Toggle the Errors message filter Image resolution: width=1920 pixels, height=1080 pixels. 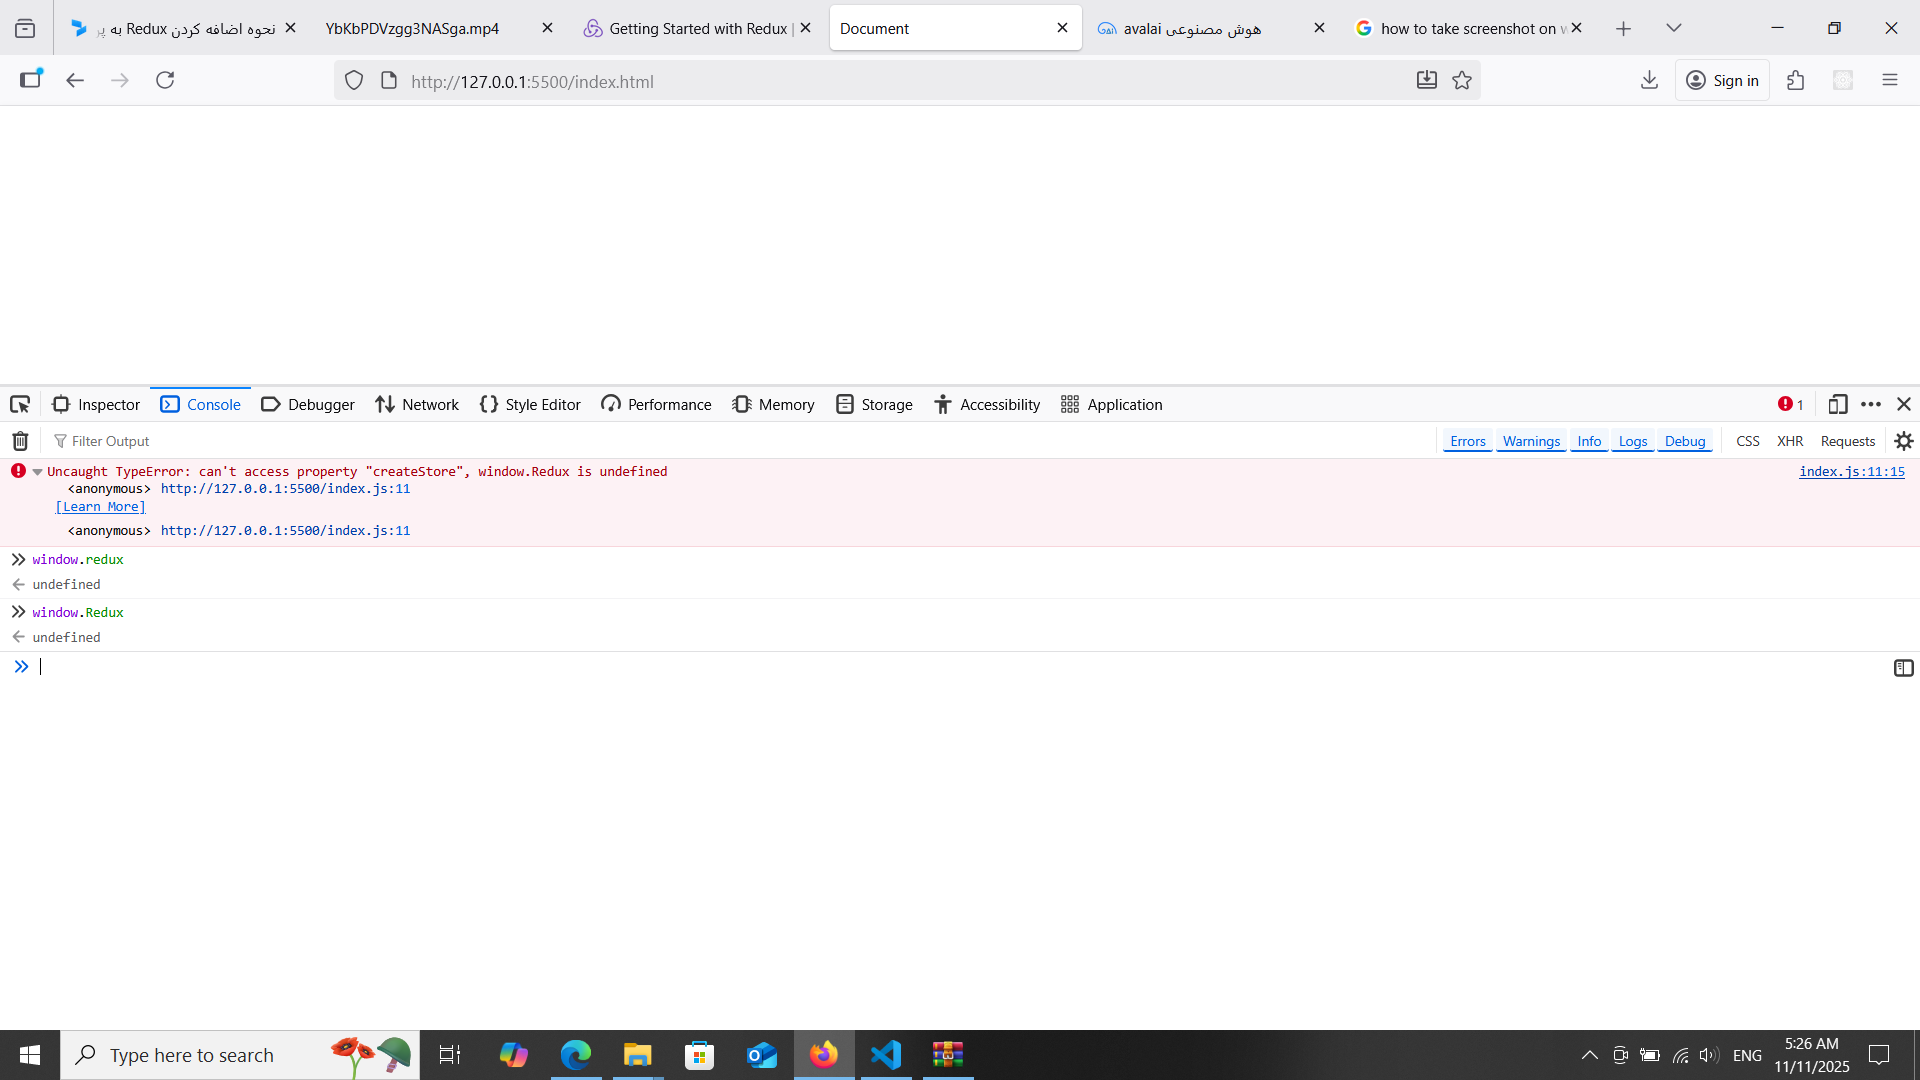coord(1467,440)
